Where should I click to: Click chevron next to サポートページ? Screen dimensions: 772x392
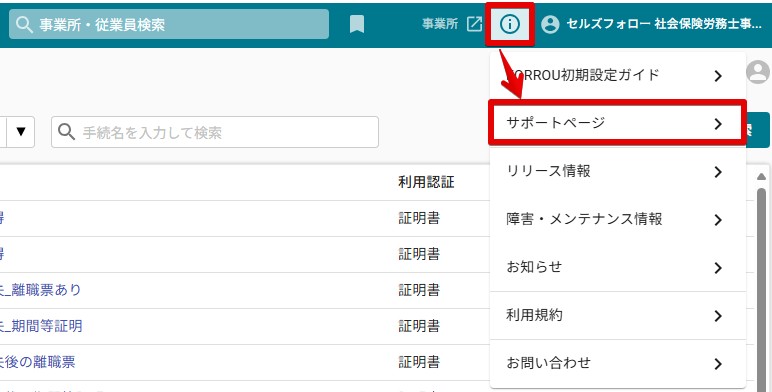[718, 124]
